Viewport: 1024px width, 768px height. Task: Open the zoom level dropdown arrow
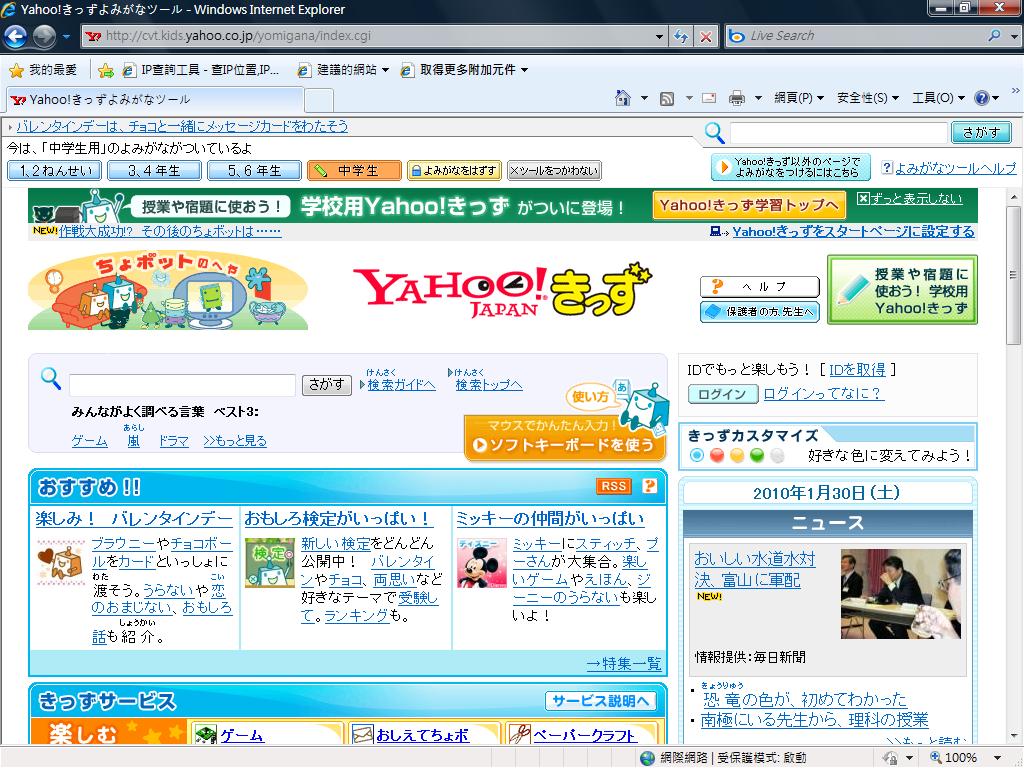[997, 758]
